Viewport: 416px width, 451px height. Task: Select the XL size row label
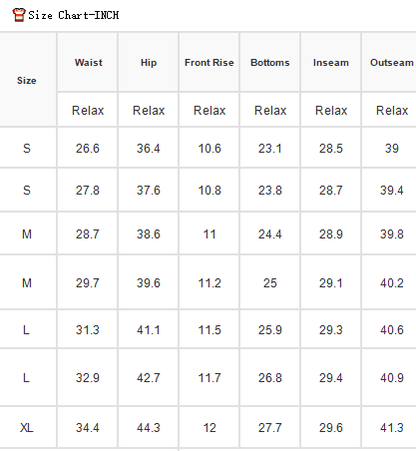click(27, 427)
